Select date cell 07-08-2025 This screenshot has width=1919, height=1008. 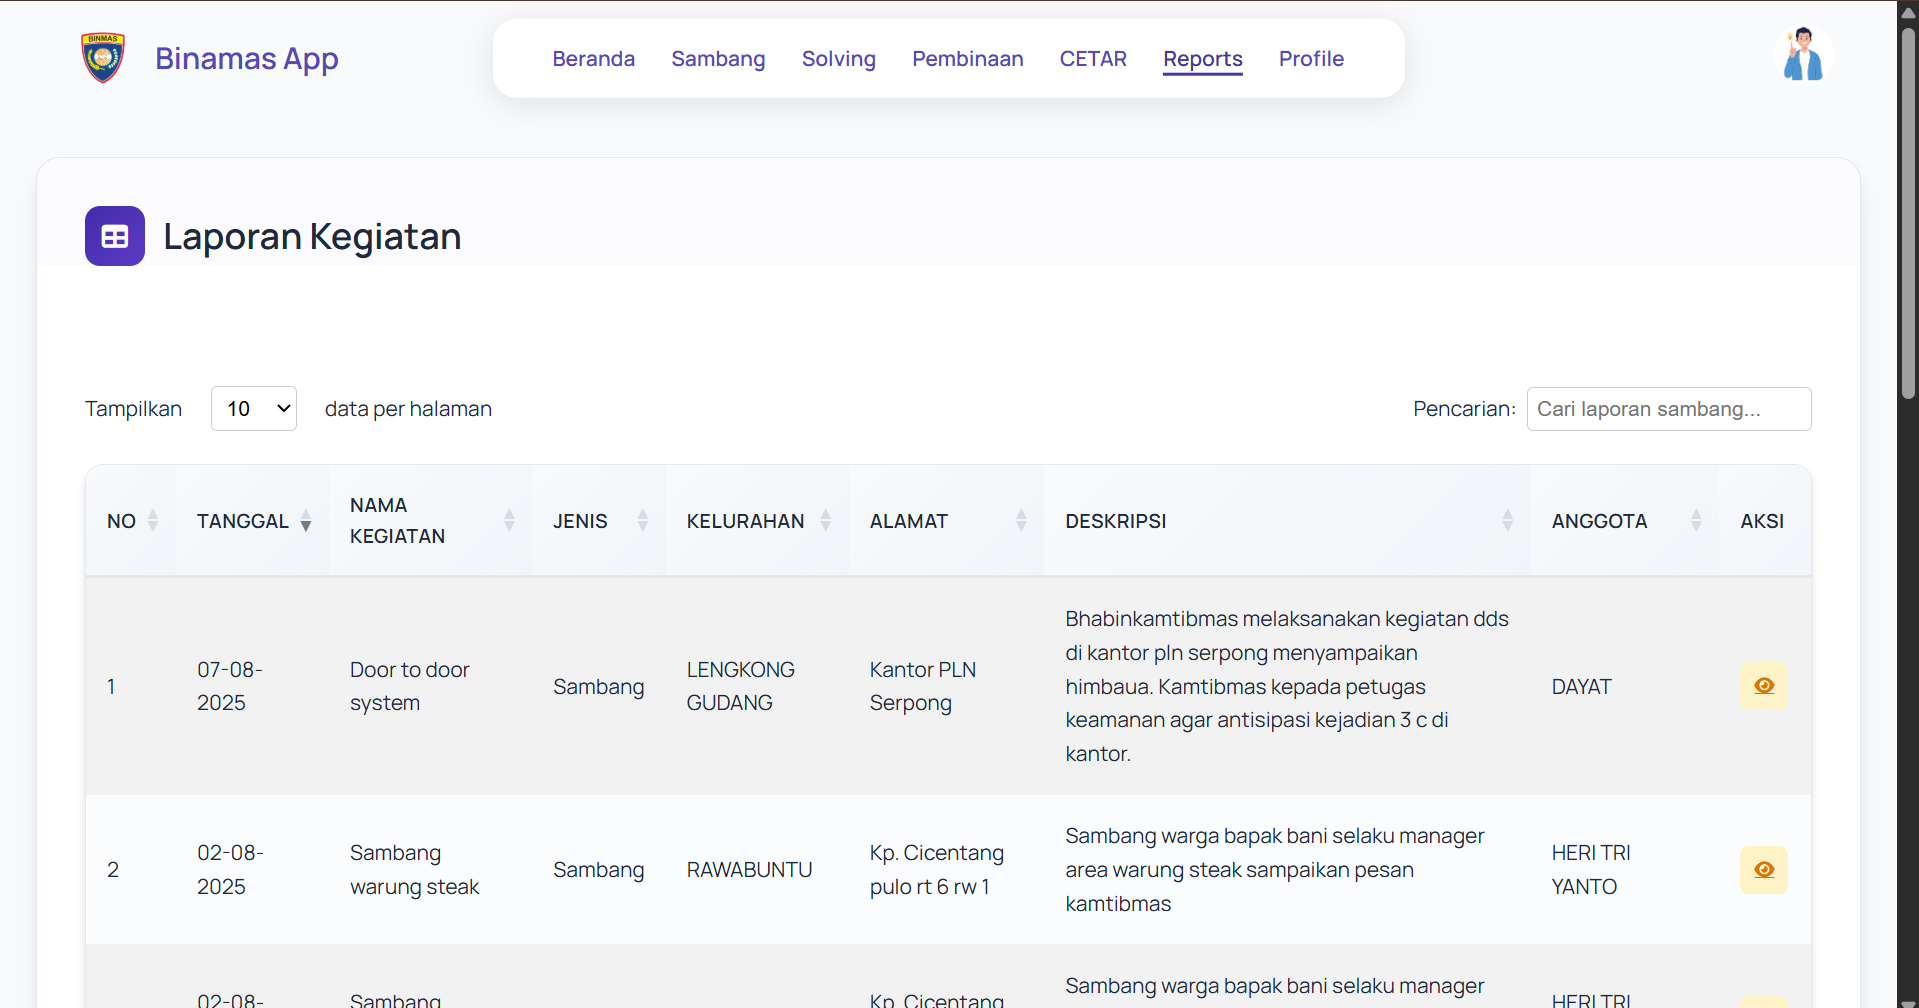click(x=230, y=686)
